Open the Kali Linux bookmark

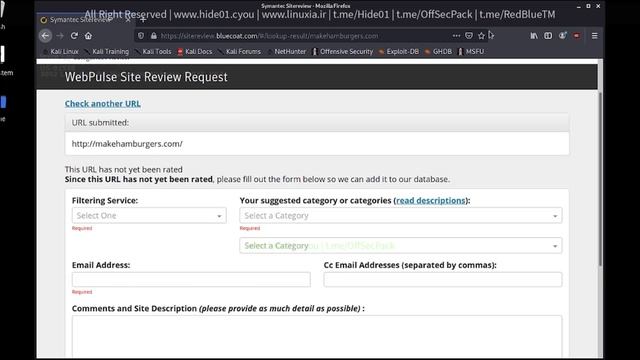[61, 51]
